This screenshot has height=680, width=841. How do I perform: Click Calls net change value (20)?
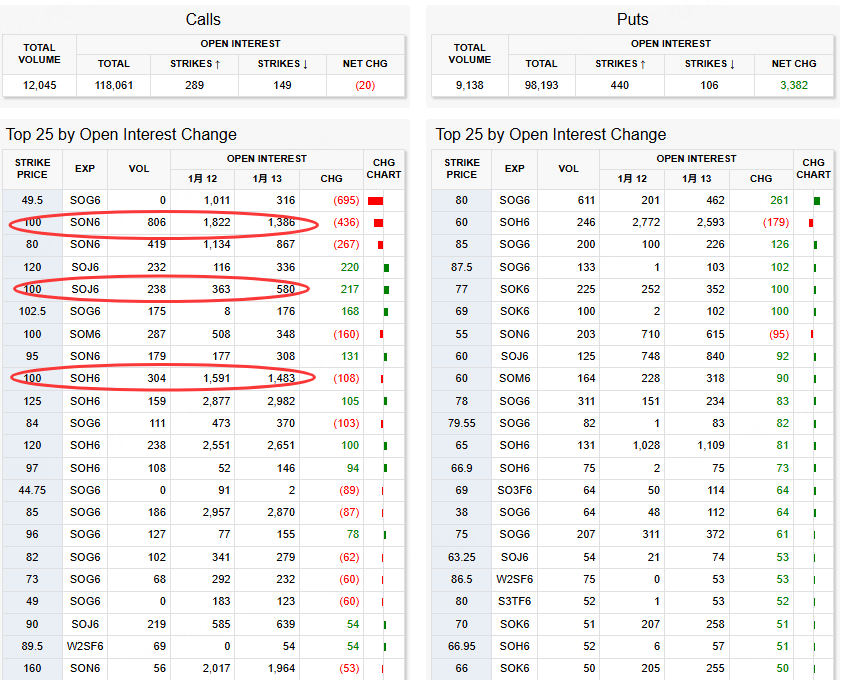pos(365,85)
